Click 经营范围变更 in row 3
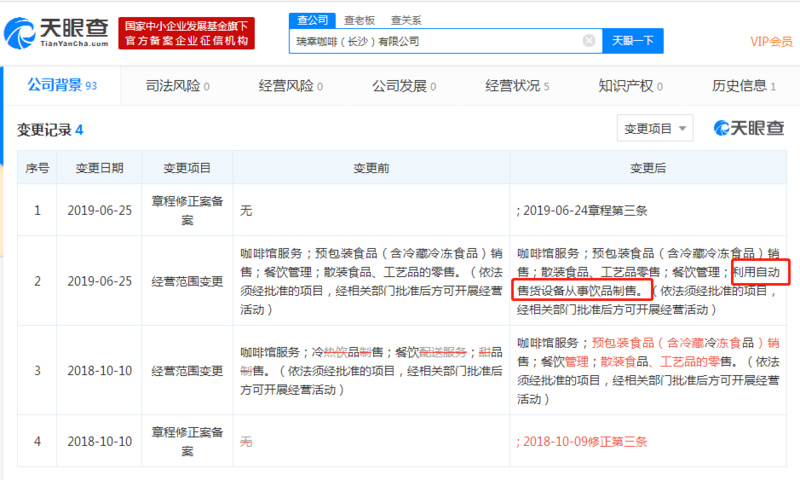 click(x=187, y=370)
